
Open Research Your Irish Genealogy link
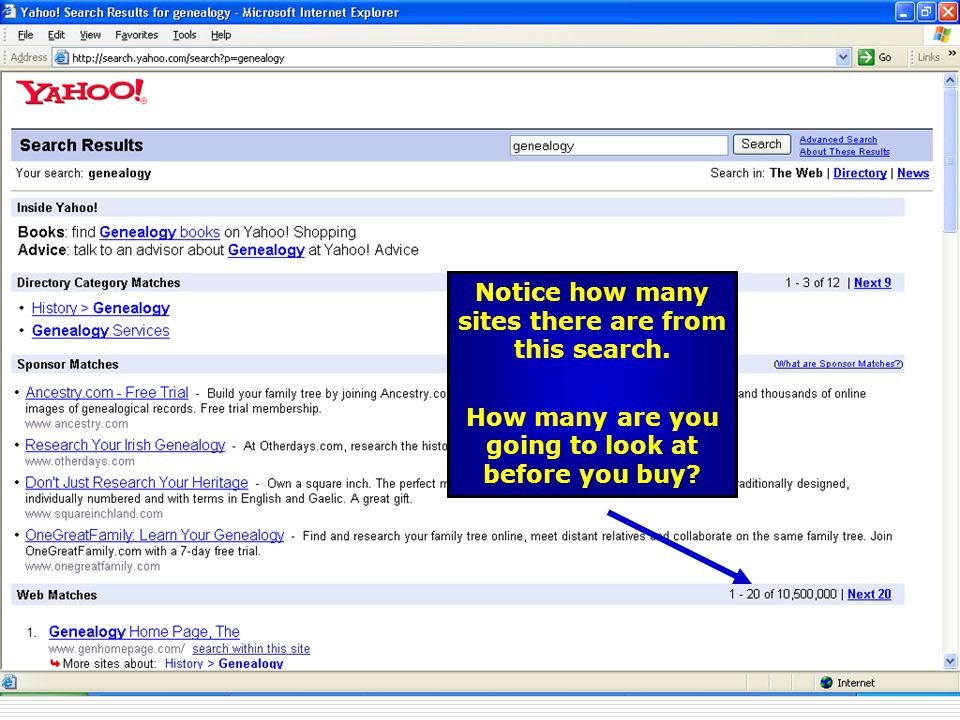pyautogui.click(x=125, y=445)
